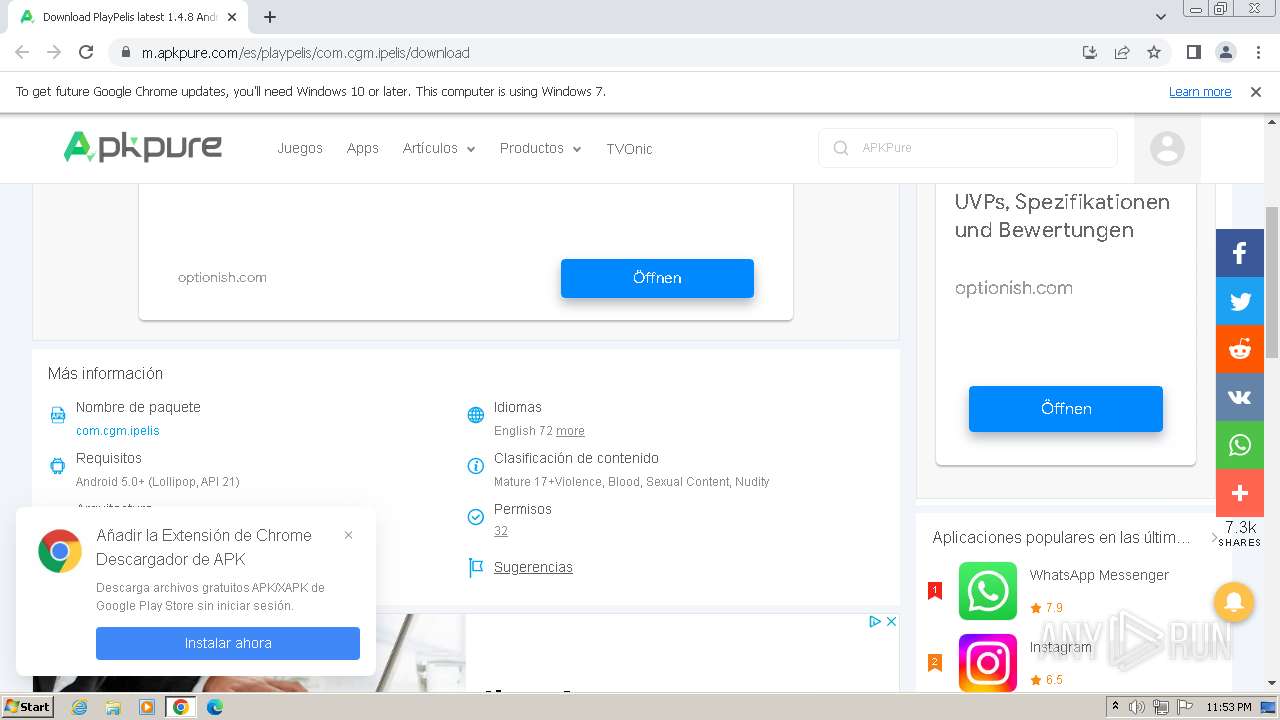
Task: Open Microsoft Edge from taskbar
Action: point(215,707)
